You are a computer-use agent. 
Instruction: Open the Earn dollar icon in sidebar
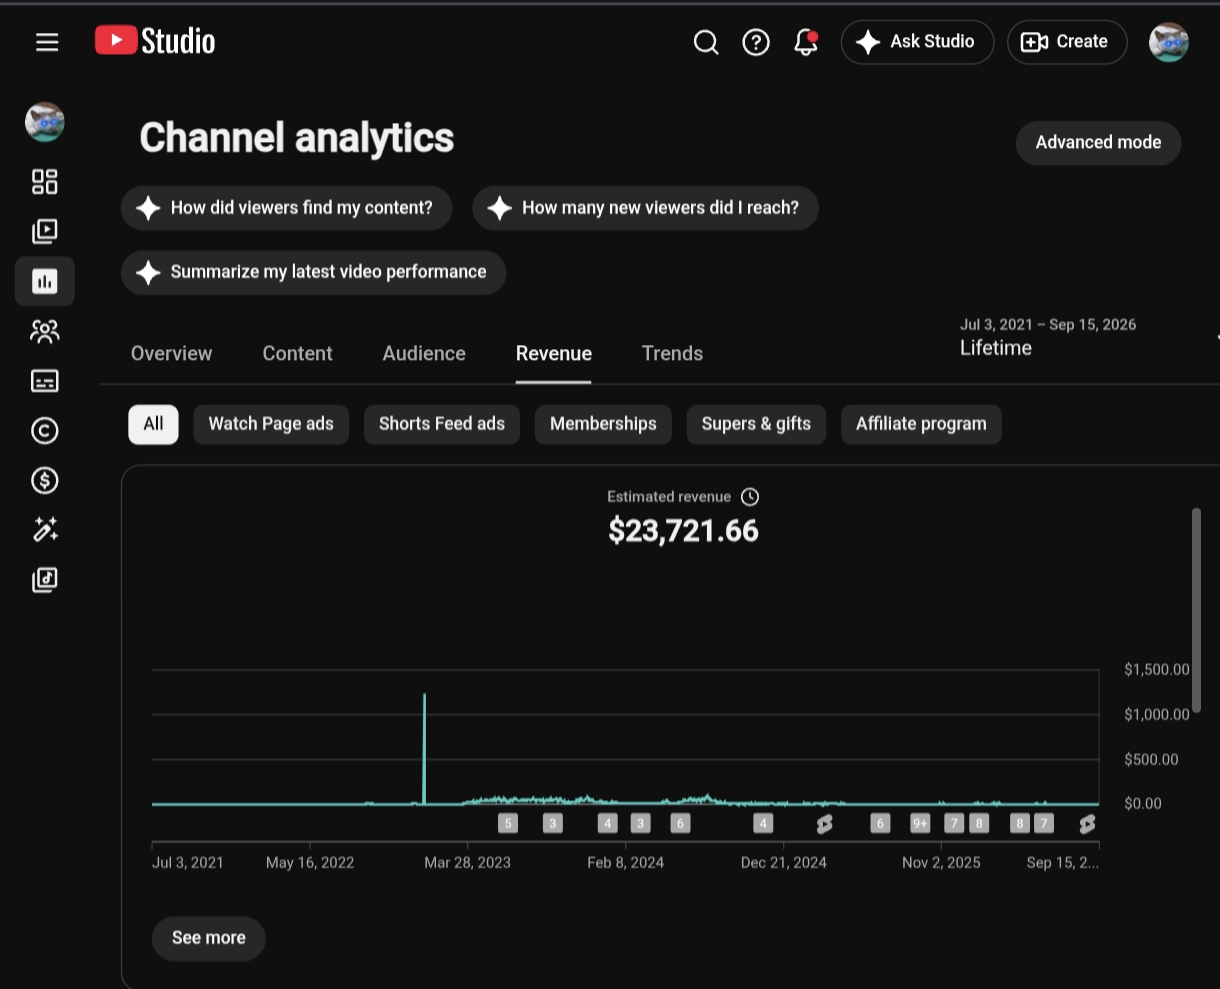click(x=45, y=481)
